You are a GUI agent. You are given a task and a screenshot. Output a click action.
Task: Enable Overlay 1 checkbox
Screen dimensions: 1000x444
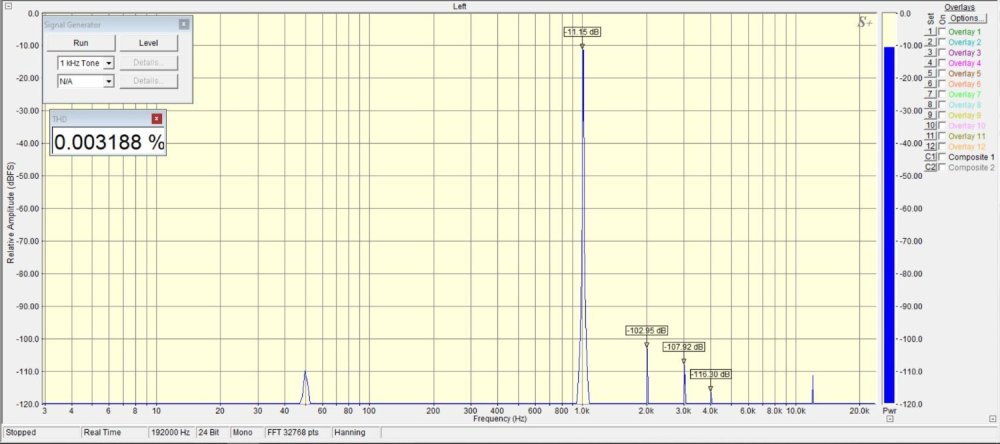click(x=942, y=32)
